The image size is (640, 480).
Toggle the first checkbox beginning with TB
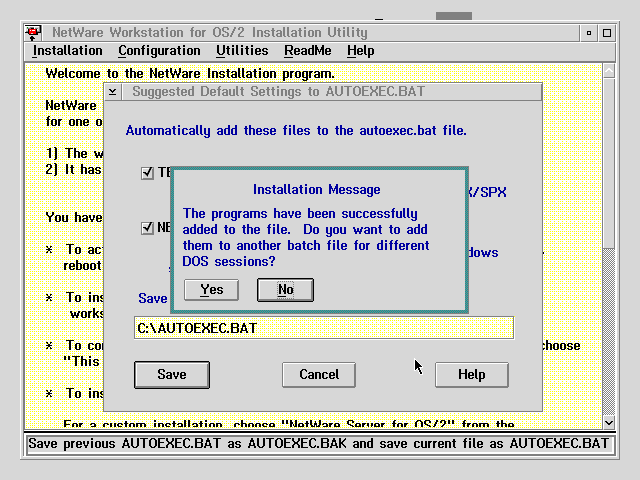point(147,173)
